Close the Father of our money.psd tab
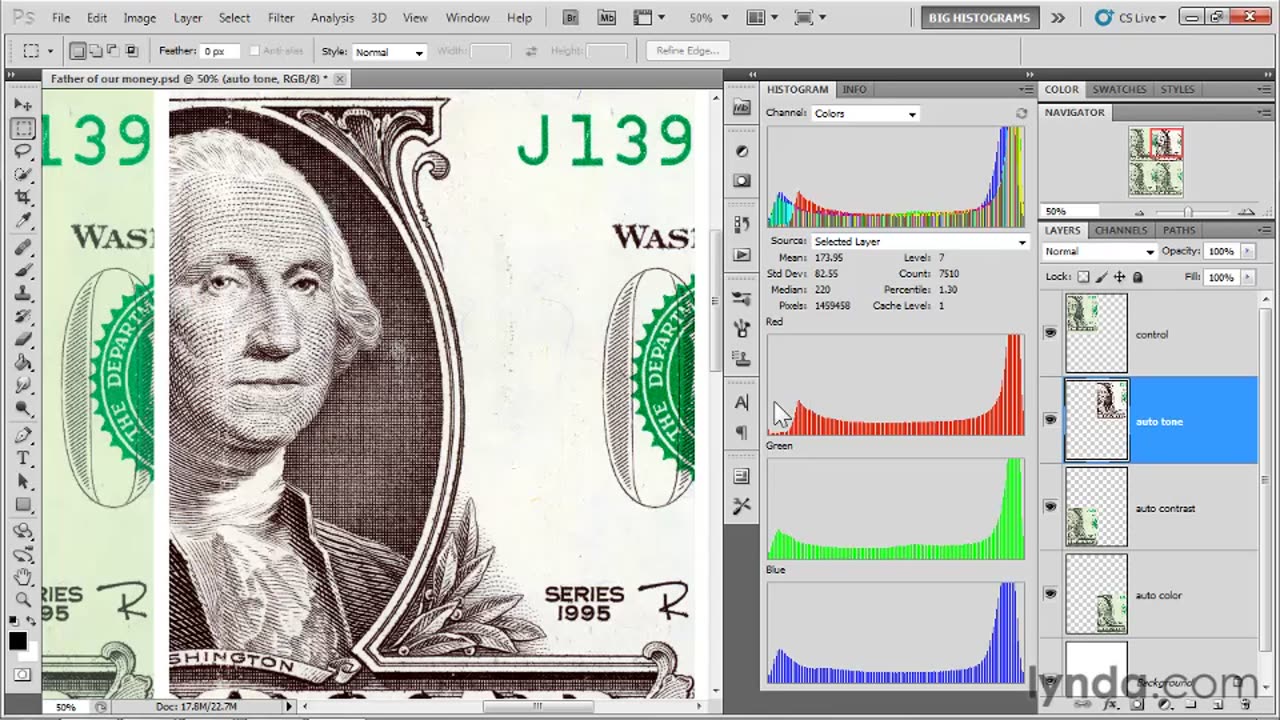The image size is (1280, 720). (x=340, y=78)
